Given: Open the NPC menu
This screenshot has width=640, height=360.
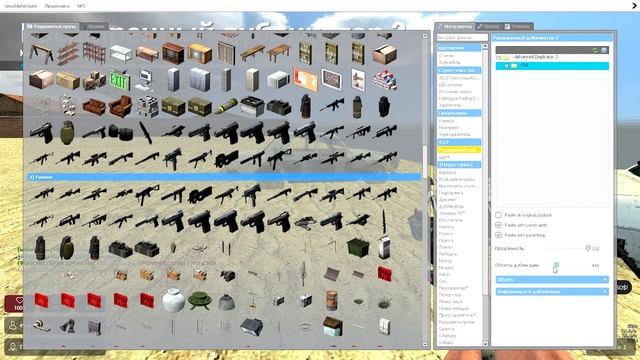Looking at the screenshot, I should pyautogui.click(x=82, y=6).
